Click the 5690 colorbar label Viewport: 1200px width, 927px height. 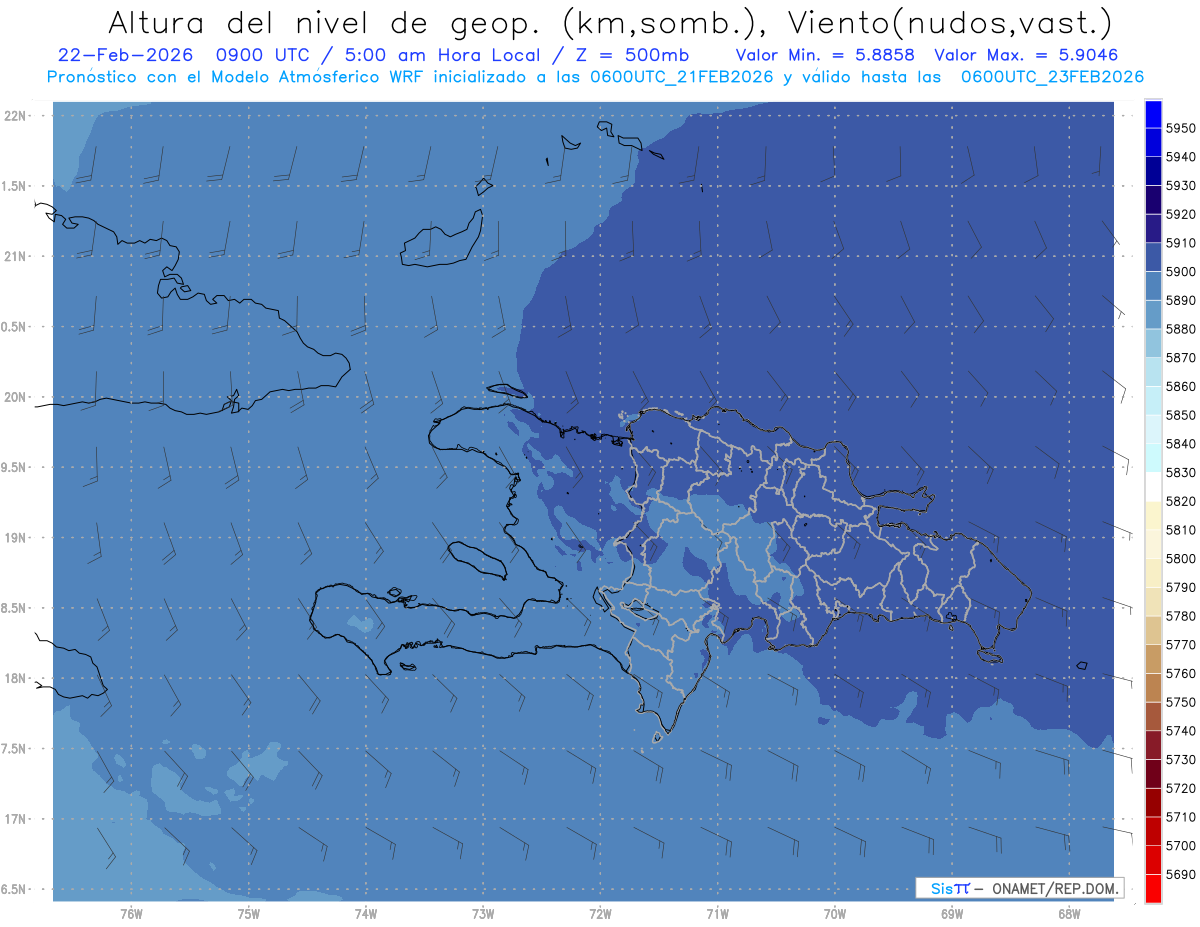(1182, 875)
